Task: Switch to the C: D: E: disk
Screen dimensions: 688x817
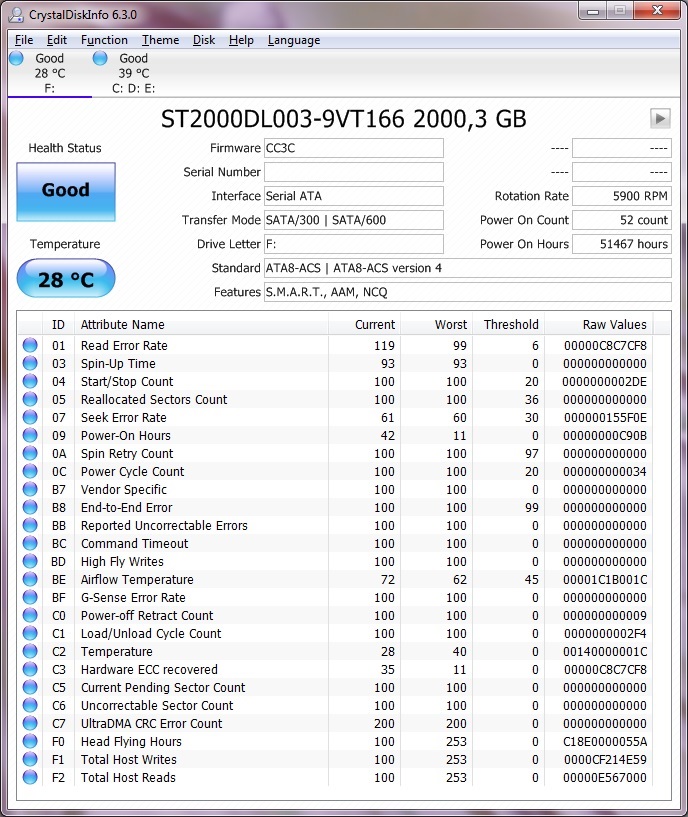Action: tap(133, 73)
